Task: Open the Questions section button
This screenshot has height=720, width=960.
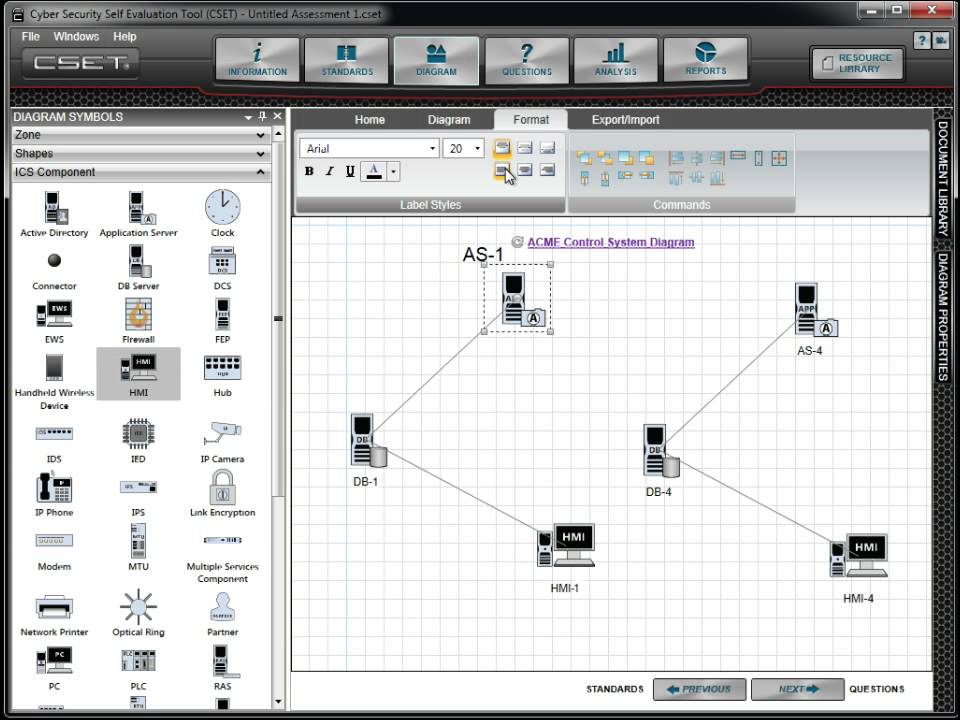Action: coord(527,59)
